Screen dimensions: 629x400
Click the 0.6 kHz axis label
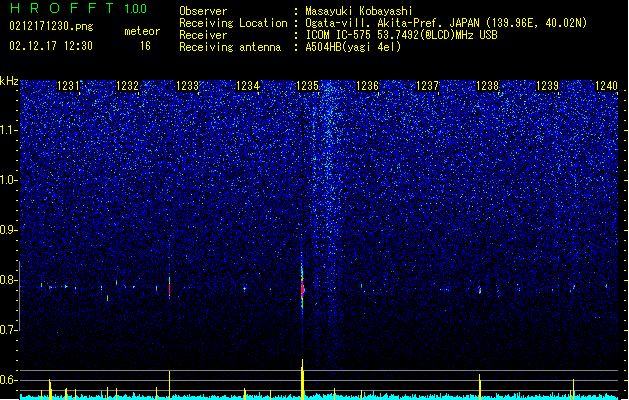(9, 380)
